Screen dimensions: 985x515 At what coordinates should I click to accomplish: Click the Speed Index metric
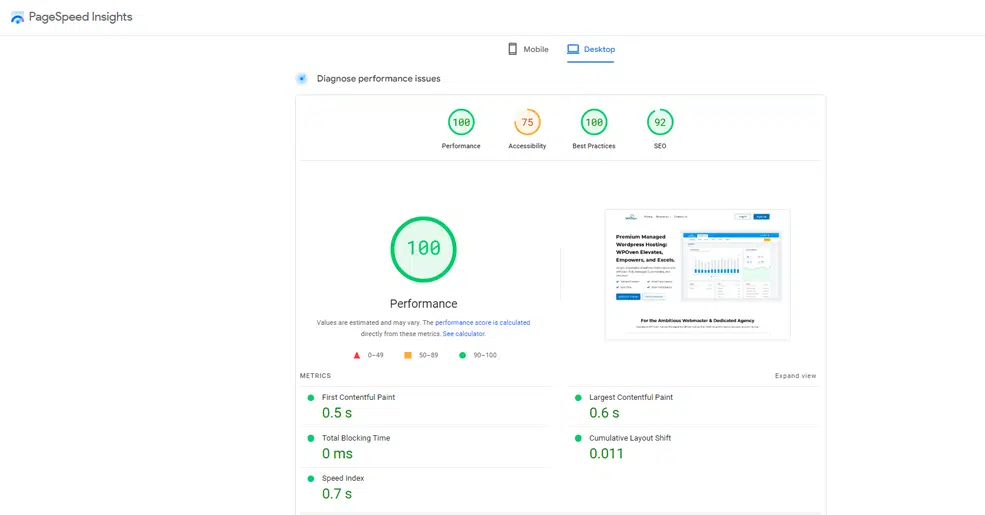(344, 479)
